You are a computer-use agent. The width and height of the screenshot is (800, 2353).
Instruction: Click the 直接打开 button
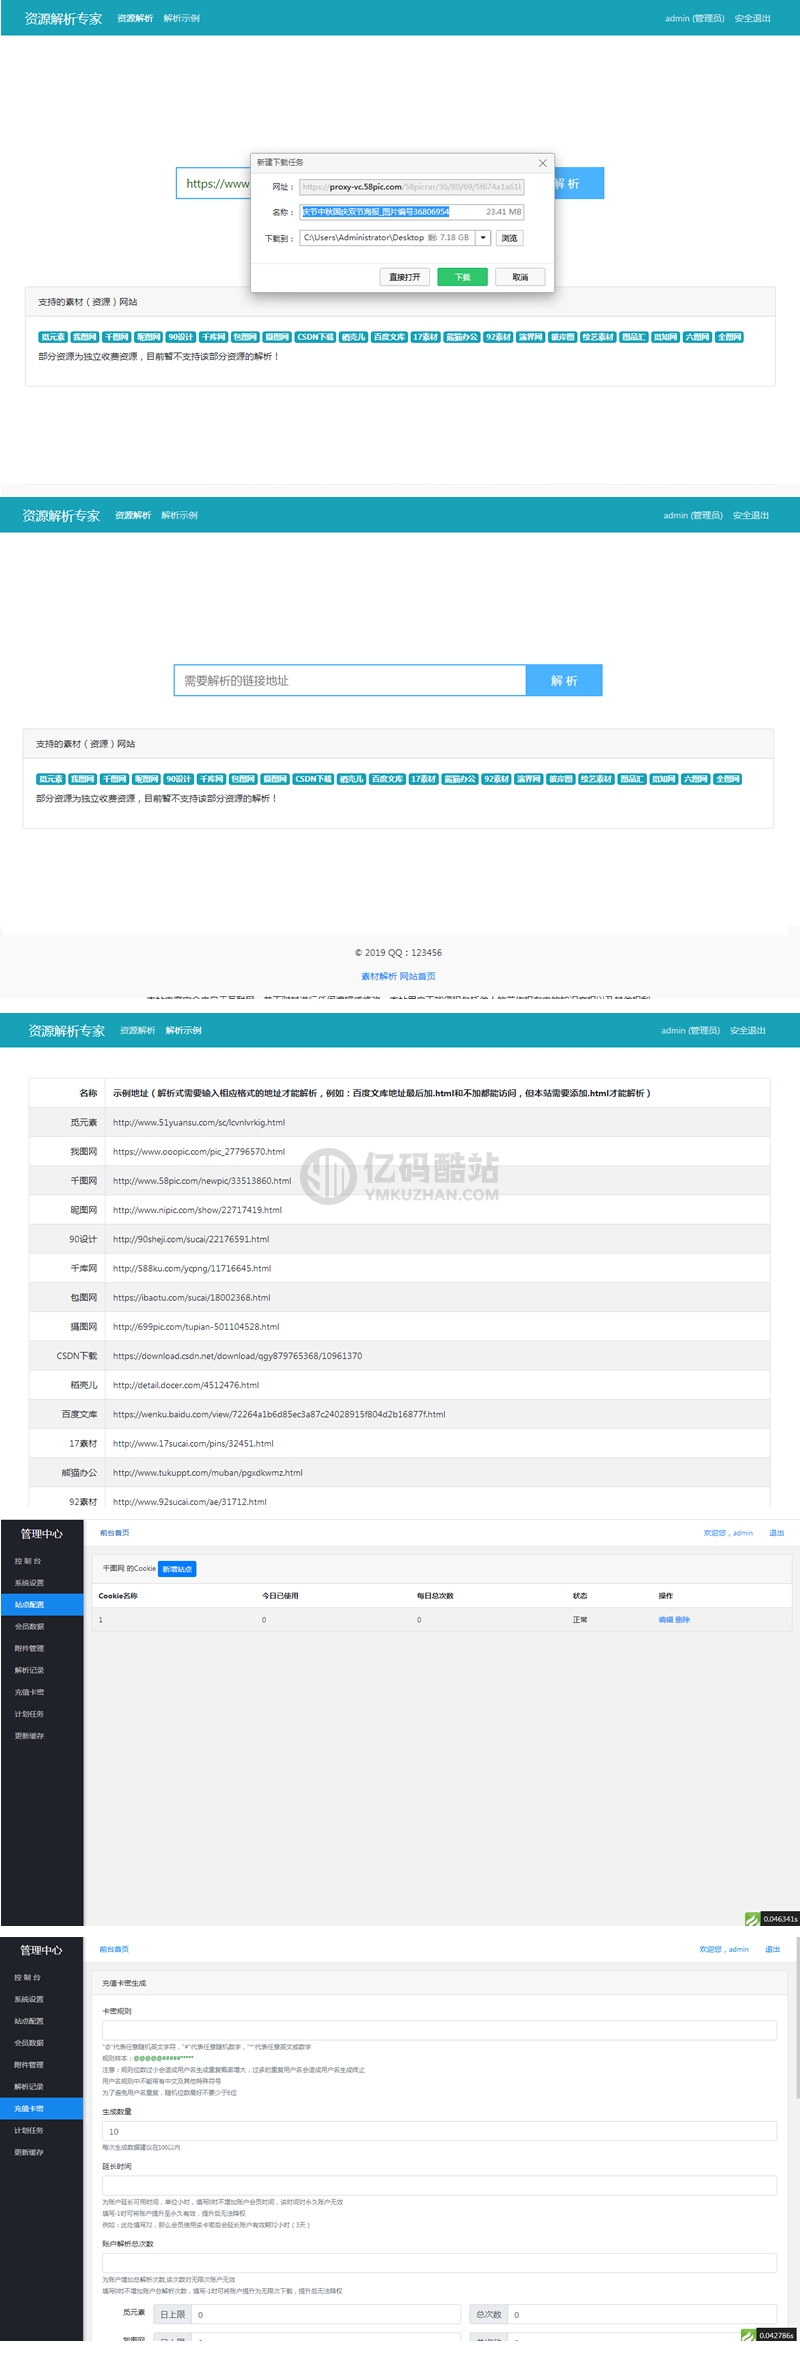pyautogui.click(x=405, y=277)
